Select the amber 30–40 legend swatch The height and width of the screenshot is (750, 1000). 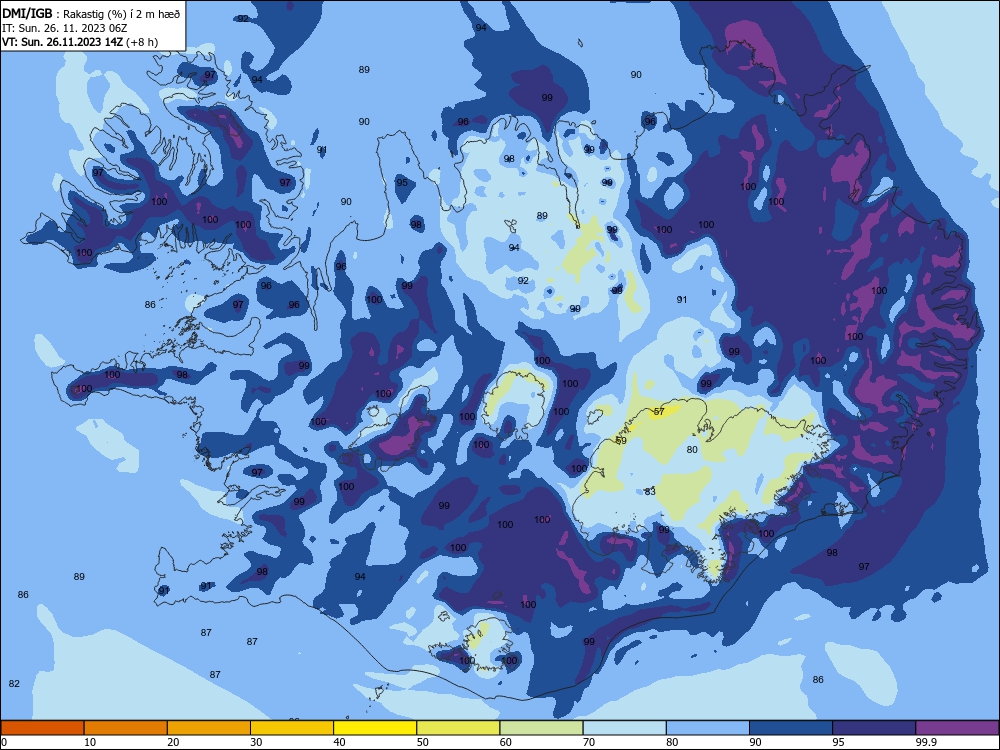tap(292, 728)
